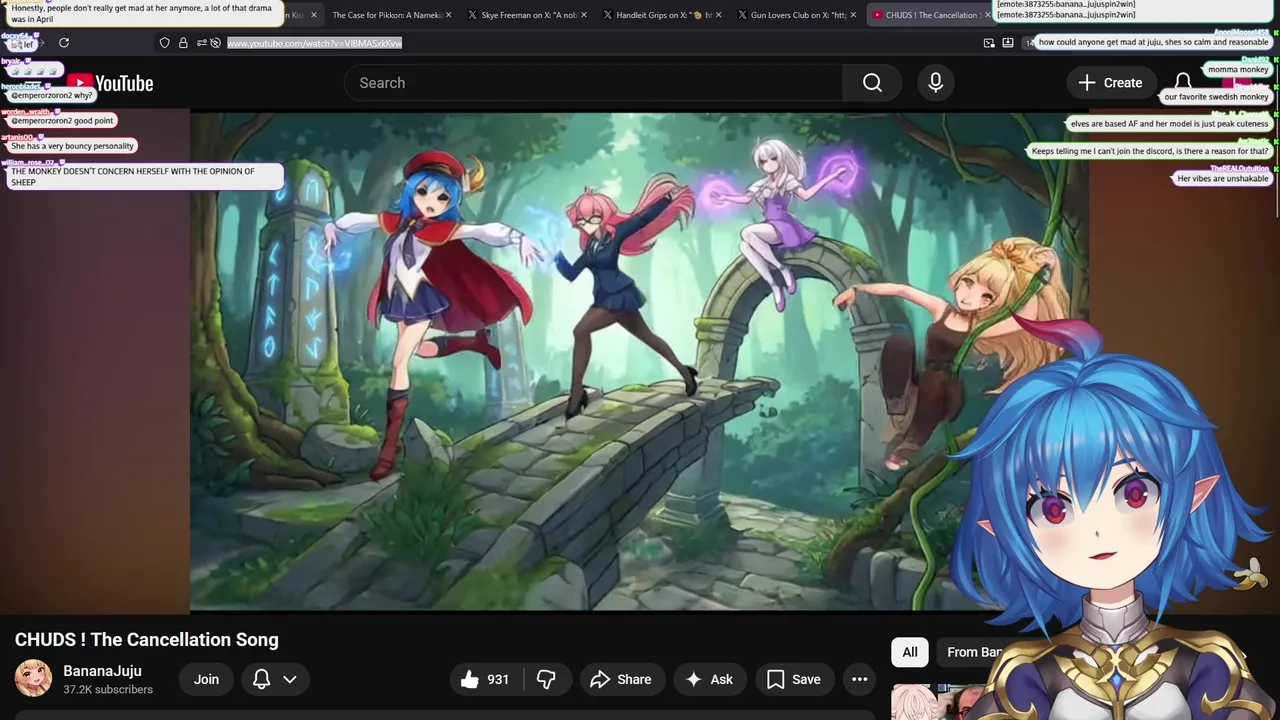Click chat message "elves are based AF"
This screenshot has width=1280, height=720.
(x=1169, y=124)
